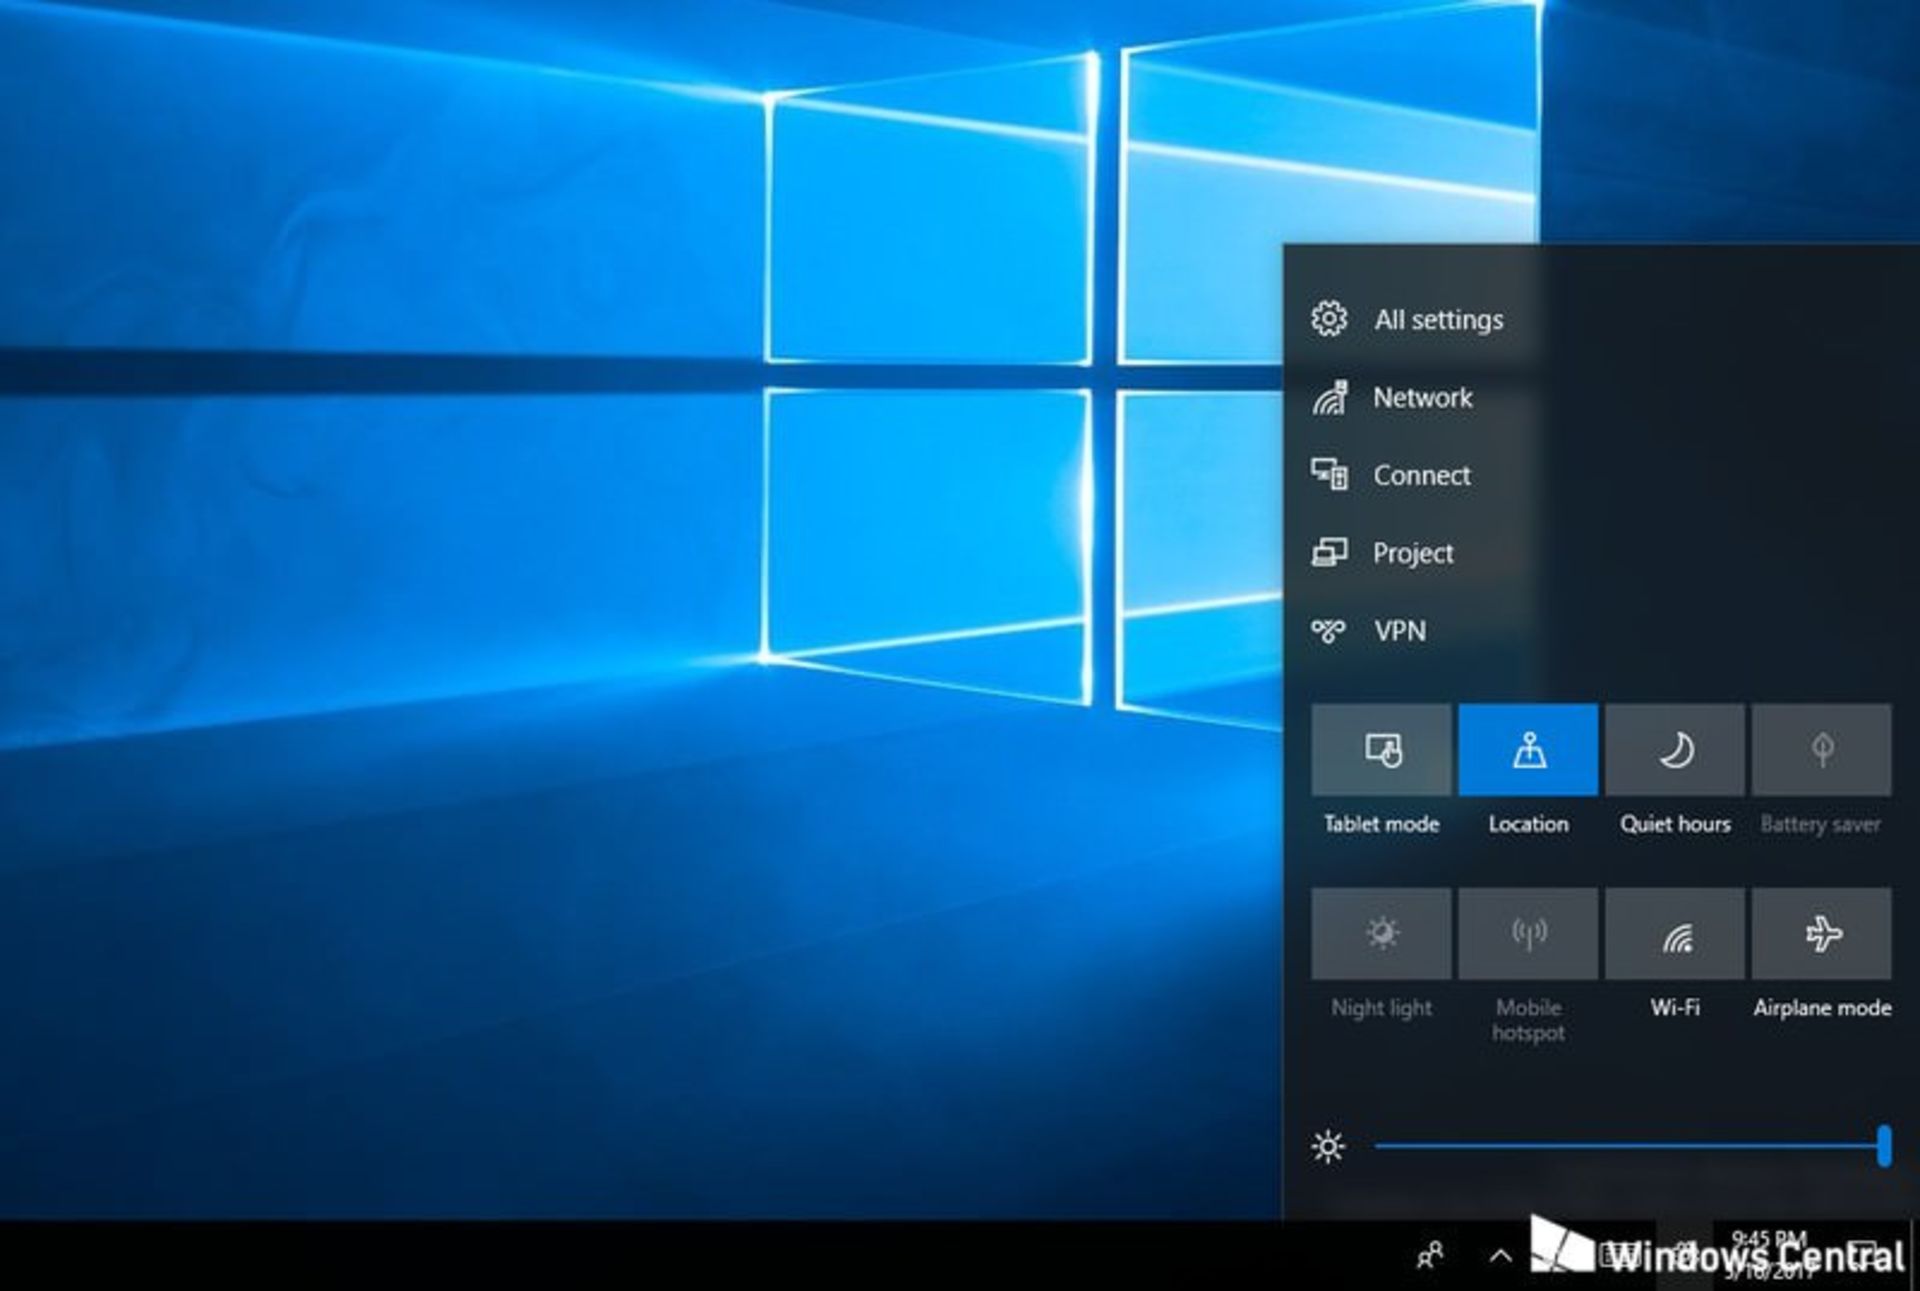
Task: Click the brightness sun icon
Action: coord(1328,1148)
